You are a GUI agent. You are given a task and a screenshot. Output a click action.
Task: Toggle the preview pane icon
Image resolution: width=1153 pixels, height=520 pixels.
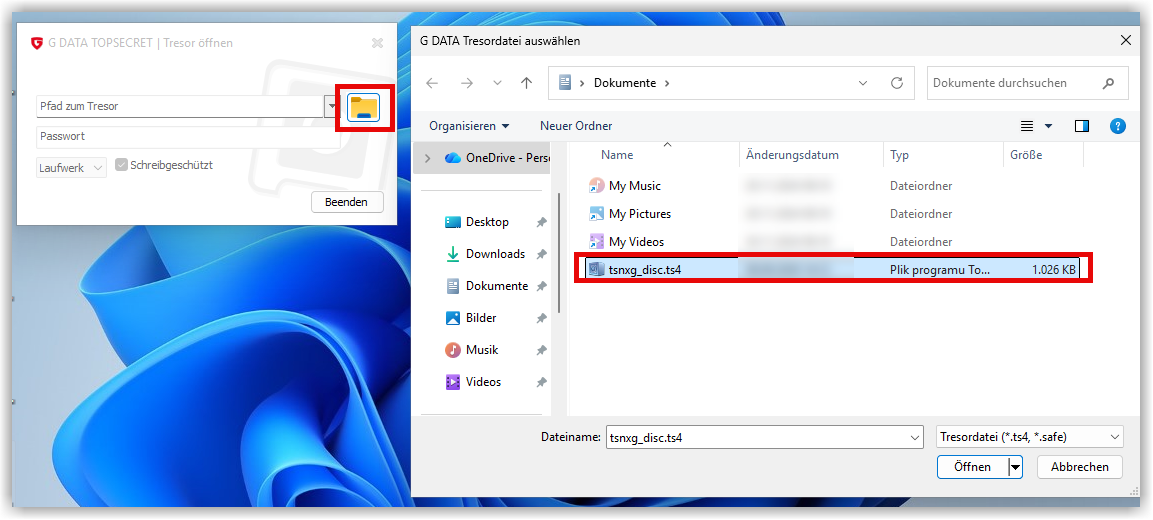(x=1082, y=127)
